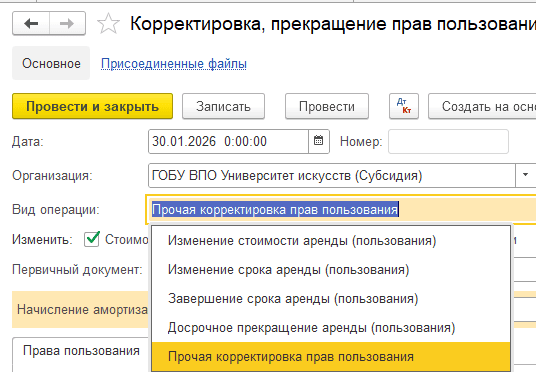The image size is (536, 372).
Task: Go forward with the right arrow
Action: click(67, 23)
